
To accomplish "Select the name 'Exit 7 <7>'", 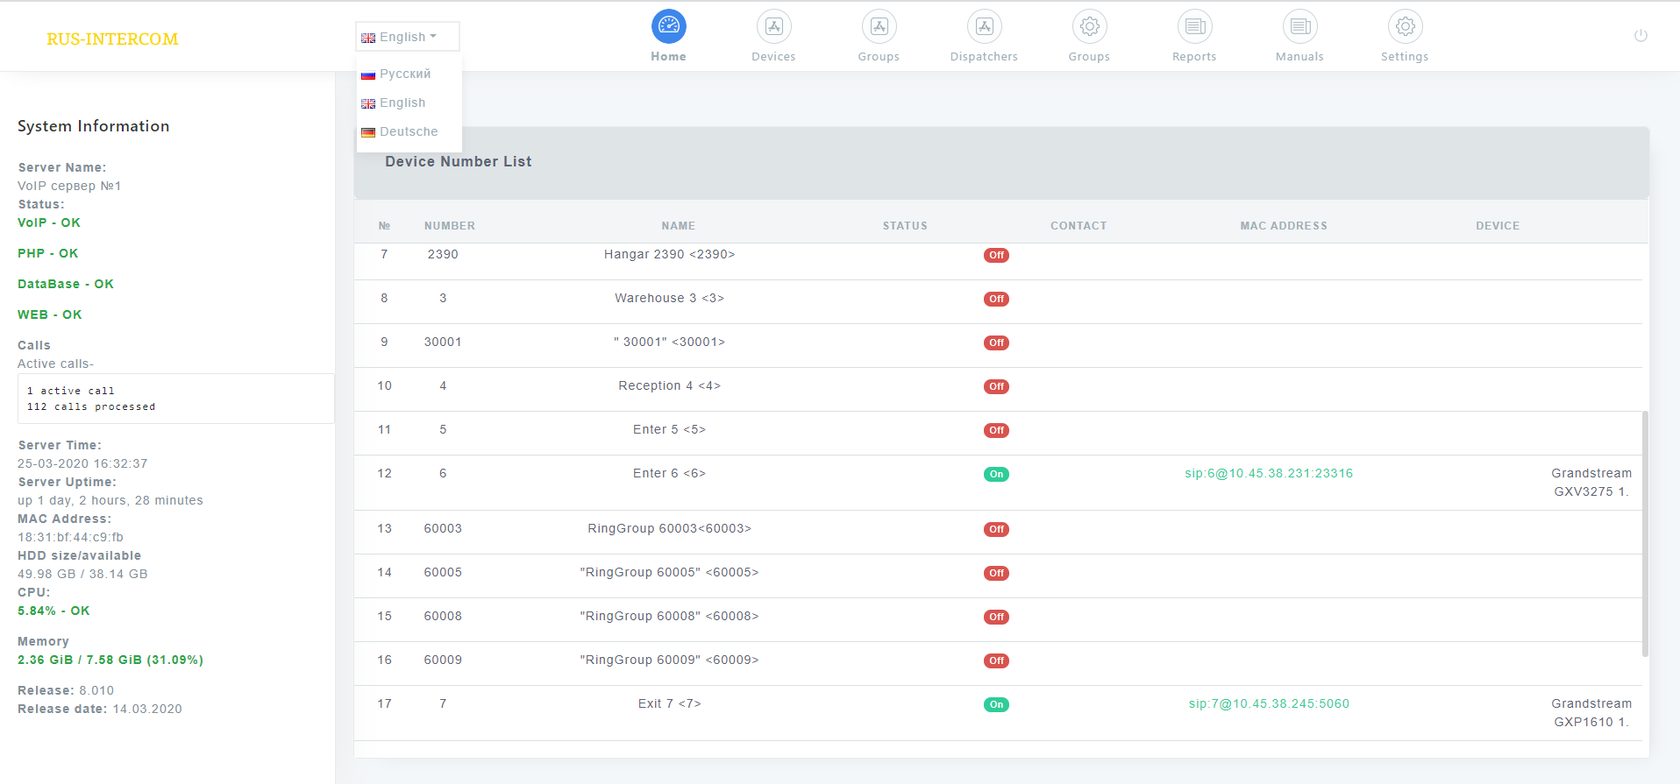I will click(x=669, y=705).
